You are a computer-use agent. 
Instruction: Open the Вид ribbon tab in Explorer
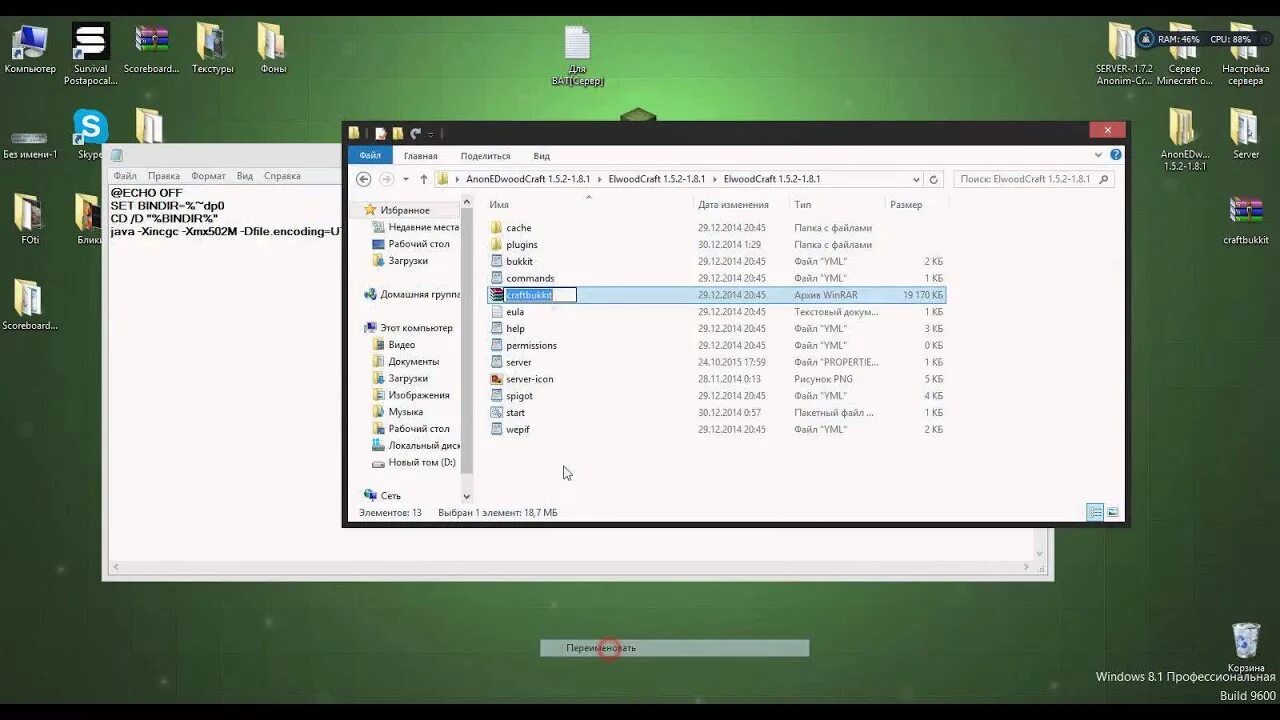tap(541, 156)
